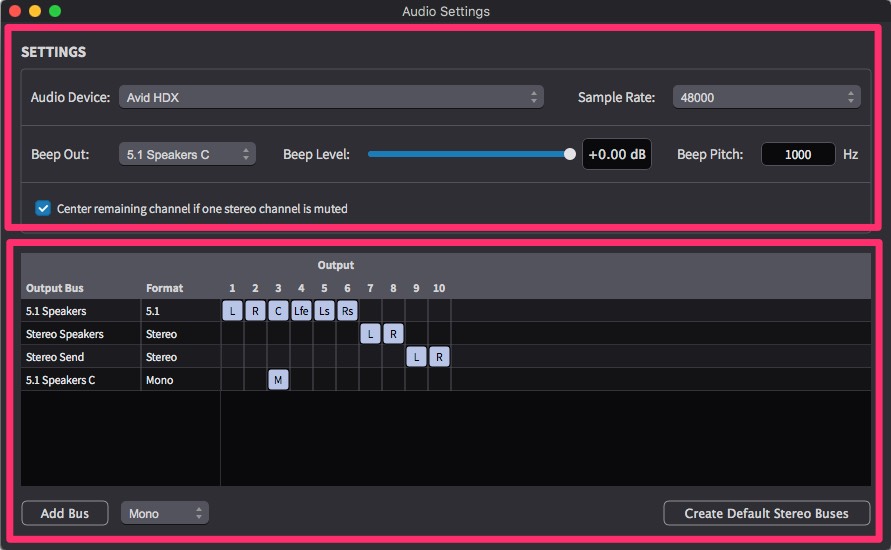The width and height of the screenshot is (891, 550).
Task: Click the Format column header
Action: click(x=164, y=288)
